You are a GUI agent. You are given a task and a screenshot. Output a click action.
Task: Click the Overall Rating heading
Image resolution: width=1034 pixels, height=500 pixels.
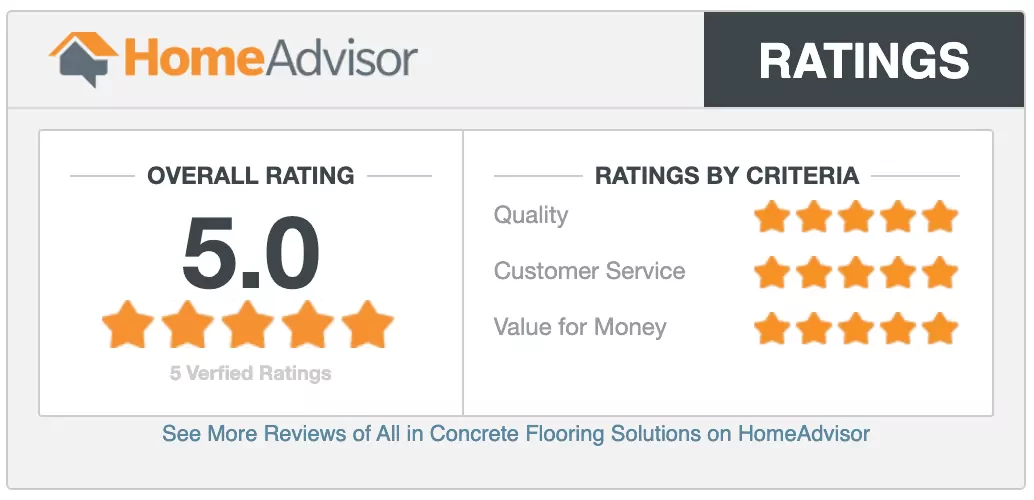(250, 176)
